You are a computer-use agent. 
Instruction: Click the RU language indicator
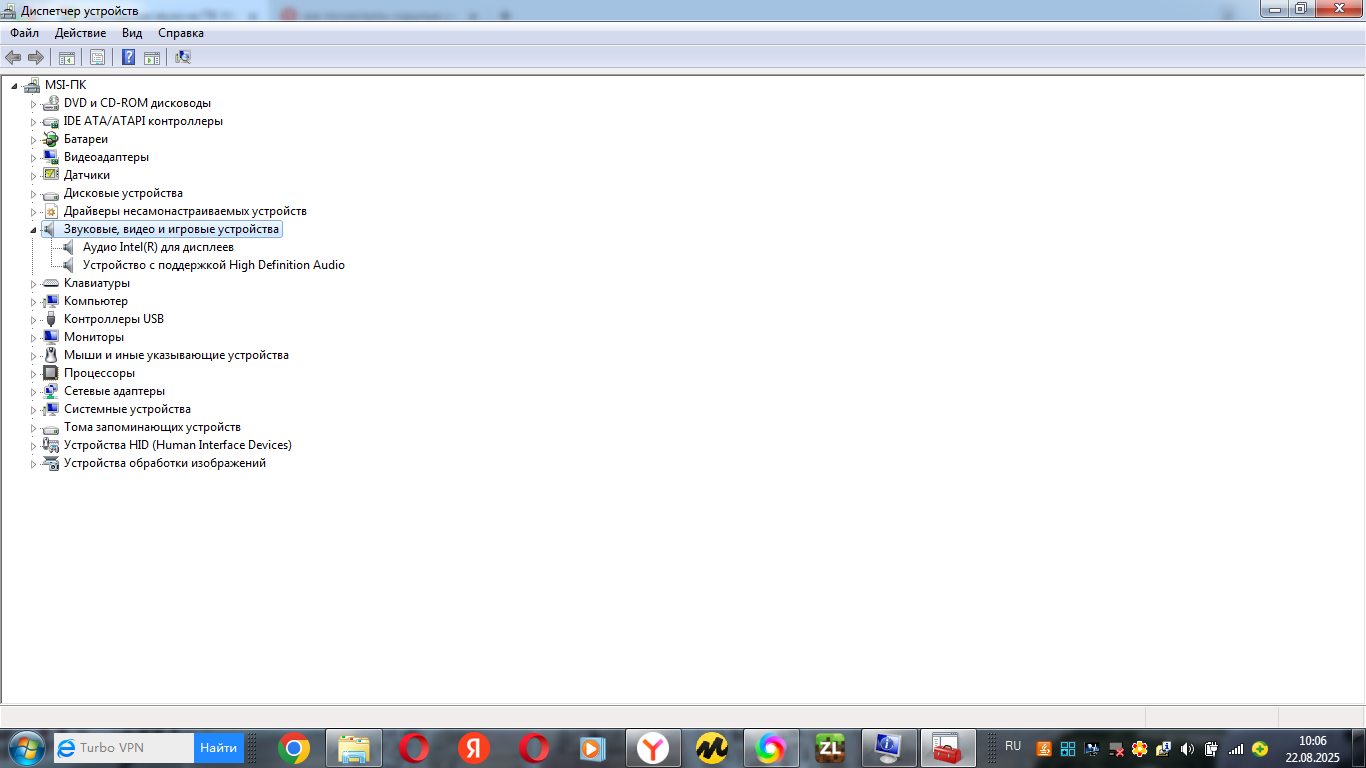click(1013, 747)
